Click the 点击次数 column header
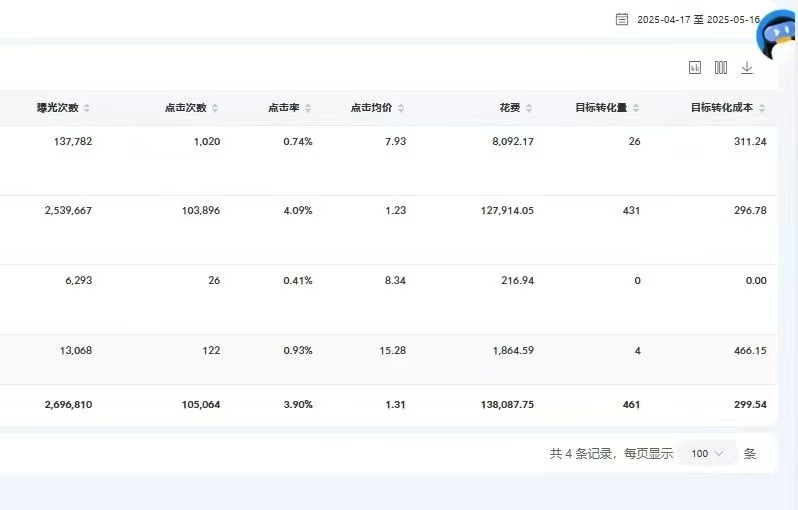Viewport: 798px width, 510px height. pyautogui.click(x=186, y=108)
